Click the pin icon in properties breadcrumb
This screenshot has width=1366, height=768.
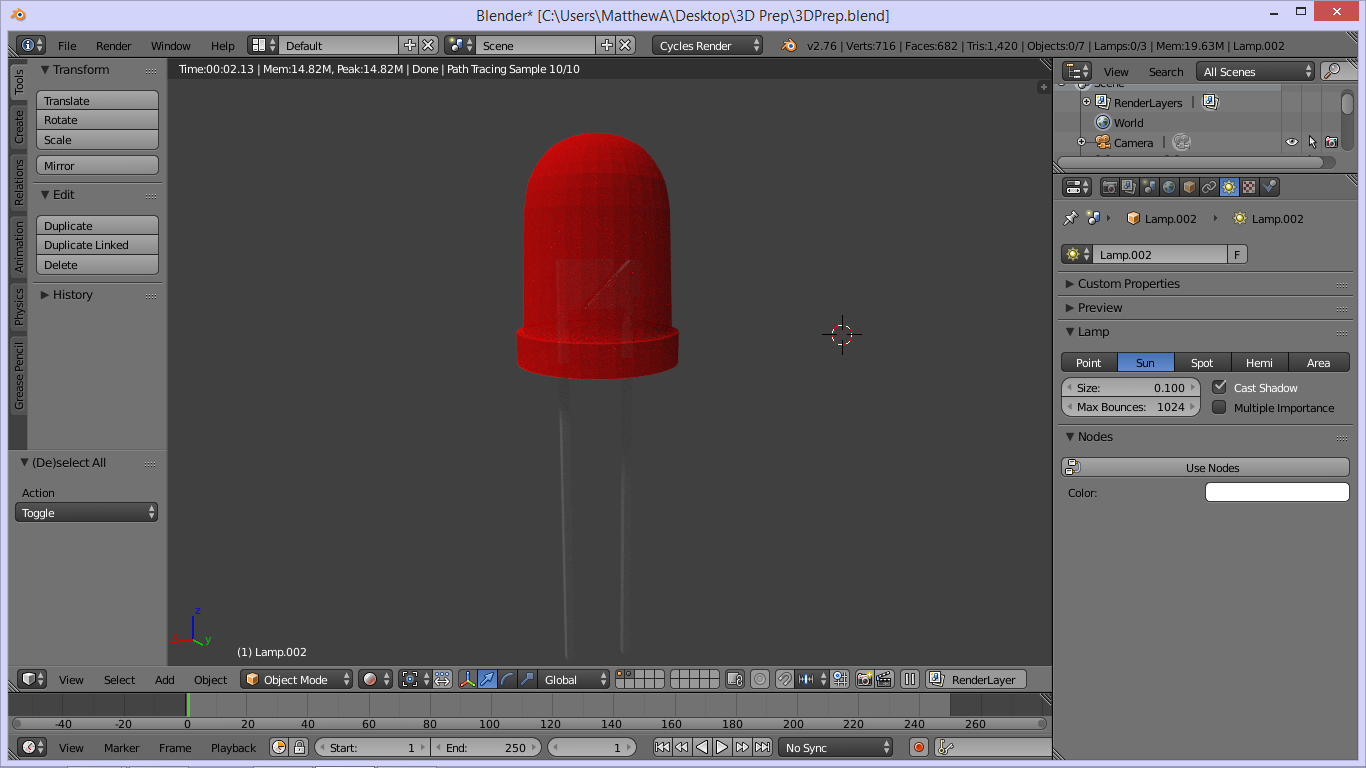point(1070,218)
